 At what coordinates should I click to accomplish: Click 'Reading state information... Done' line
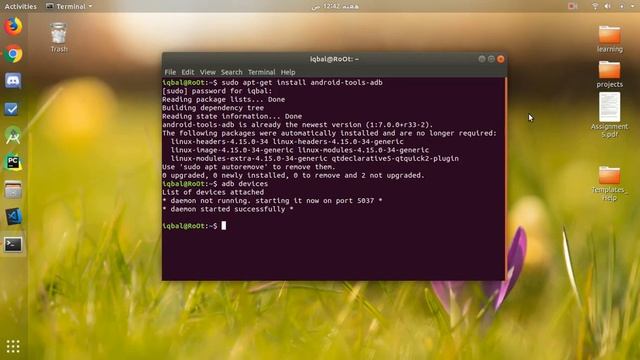pos(232,116)
